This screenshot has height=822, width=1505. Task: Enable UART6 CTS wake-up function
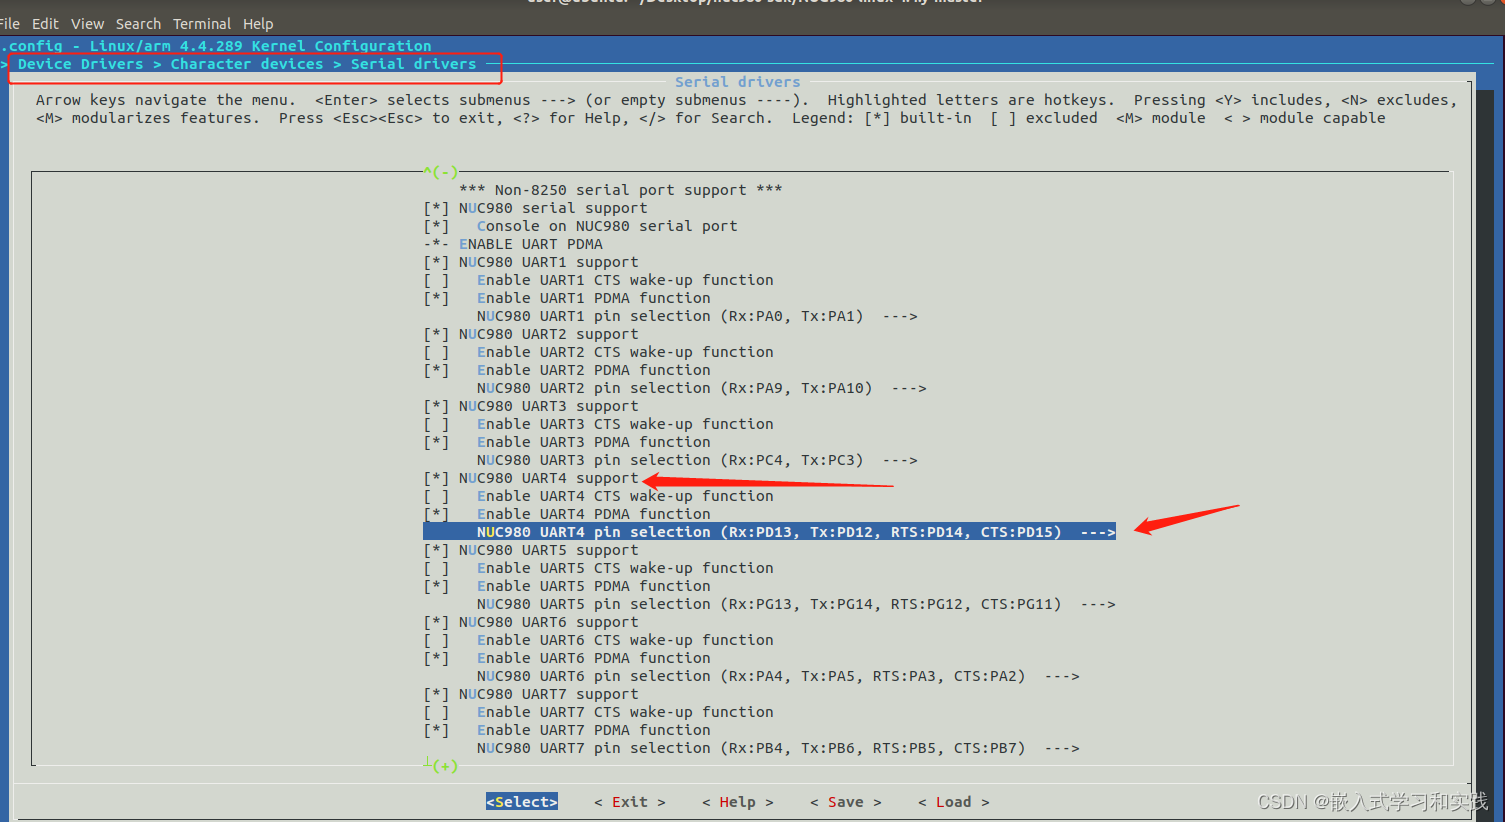tap(436, 640)
